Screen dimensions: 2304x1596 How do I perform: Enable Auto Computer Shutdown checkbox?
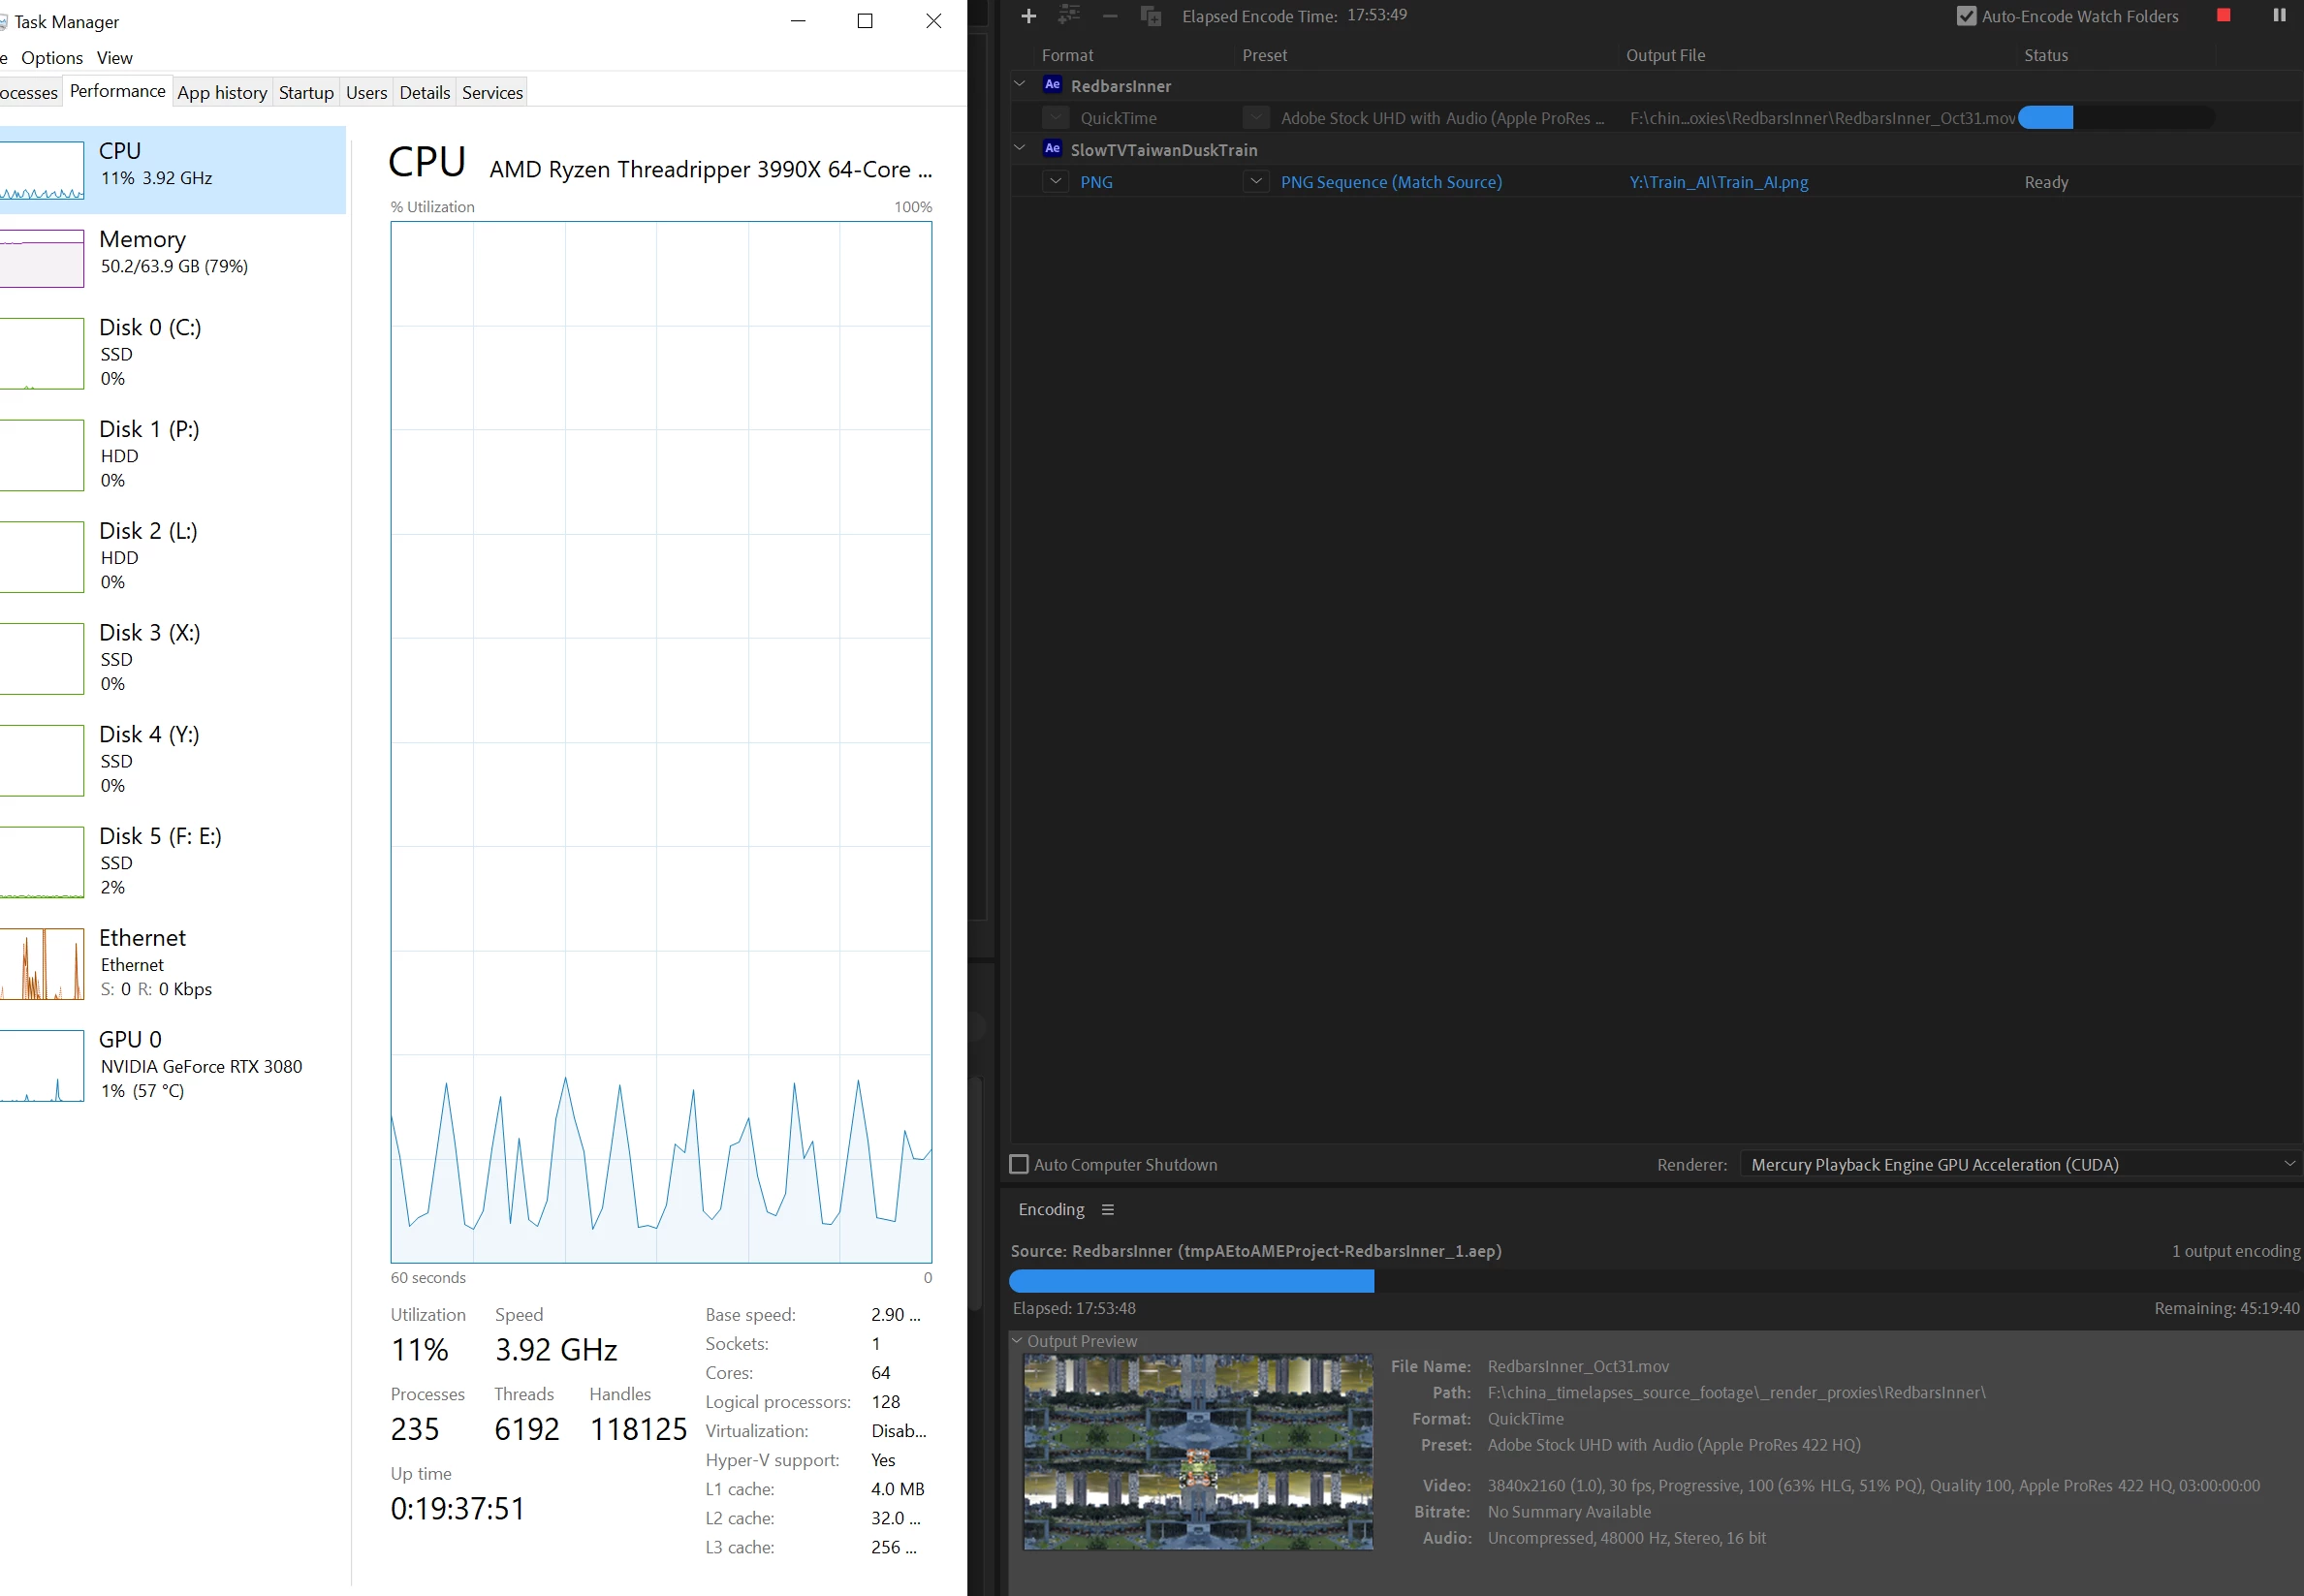[x=1019, y=1165]
